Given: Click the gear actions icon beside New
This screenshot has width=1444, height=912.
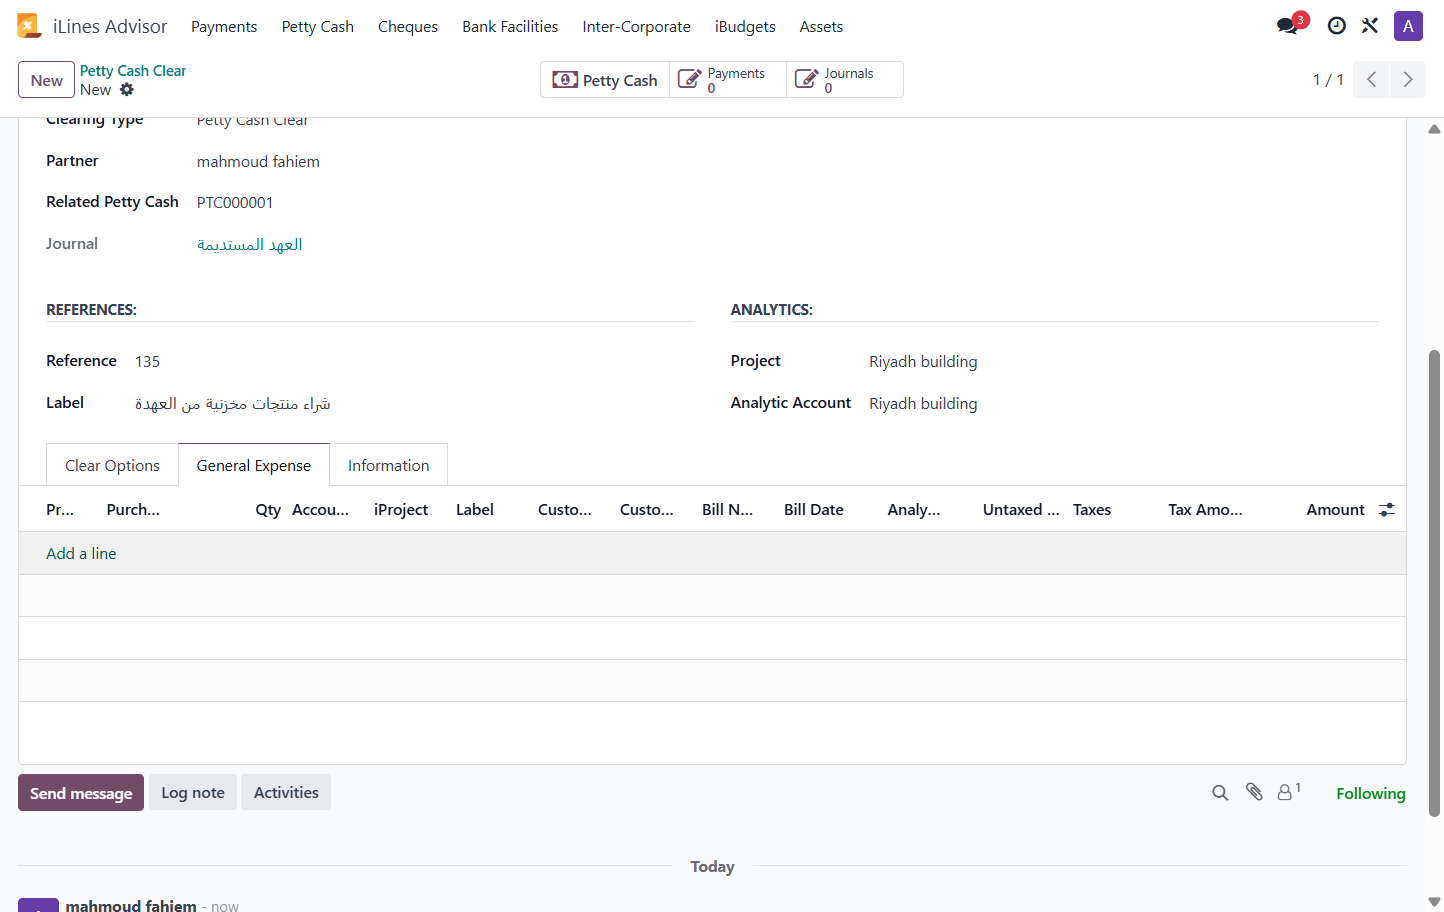Looking at the screenshot, I should (x=127, y=90).
